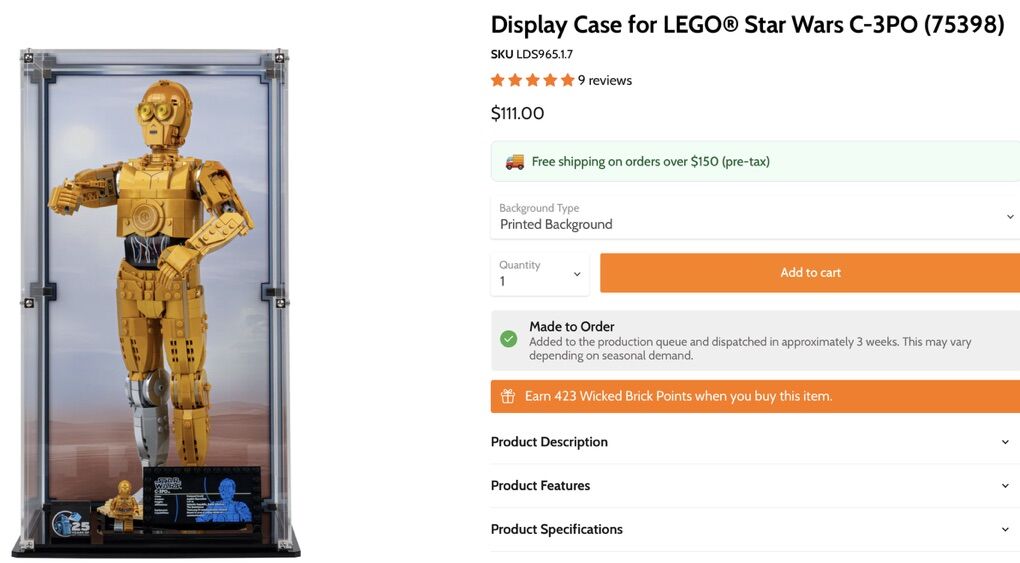Click the gift icon in the orange banner

point(508,396)
